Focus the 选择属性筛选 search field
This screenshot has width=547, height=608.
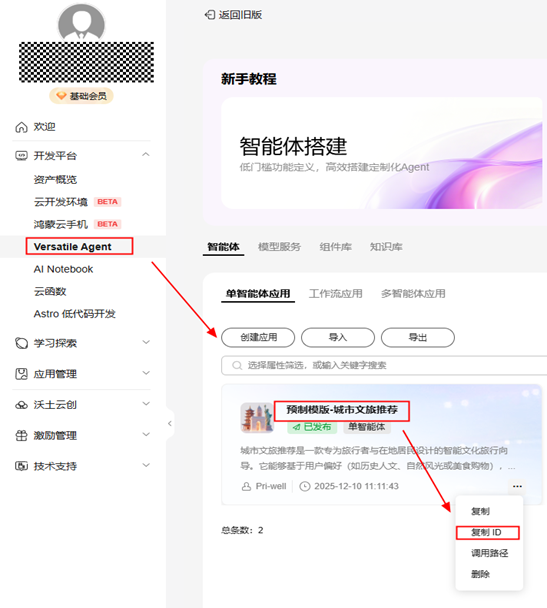[x=384, y=365]
